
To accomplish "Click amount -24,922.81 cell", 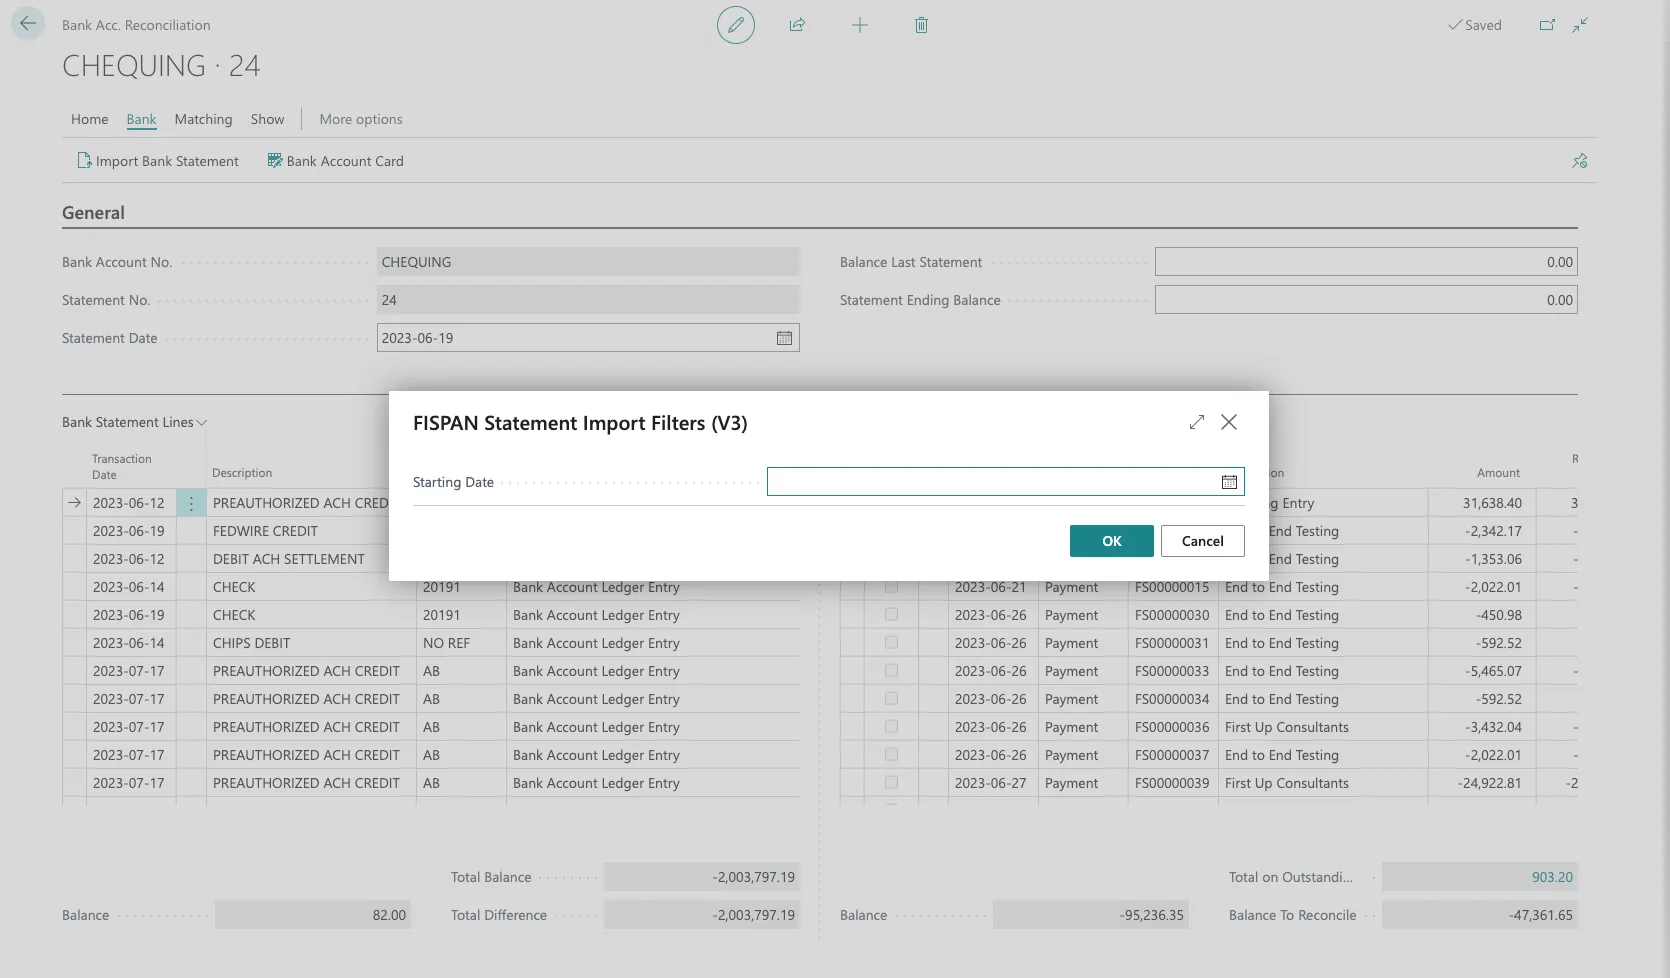I will pos(1482,783).
